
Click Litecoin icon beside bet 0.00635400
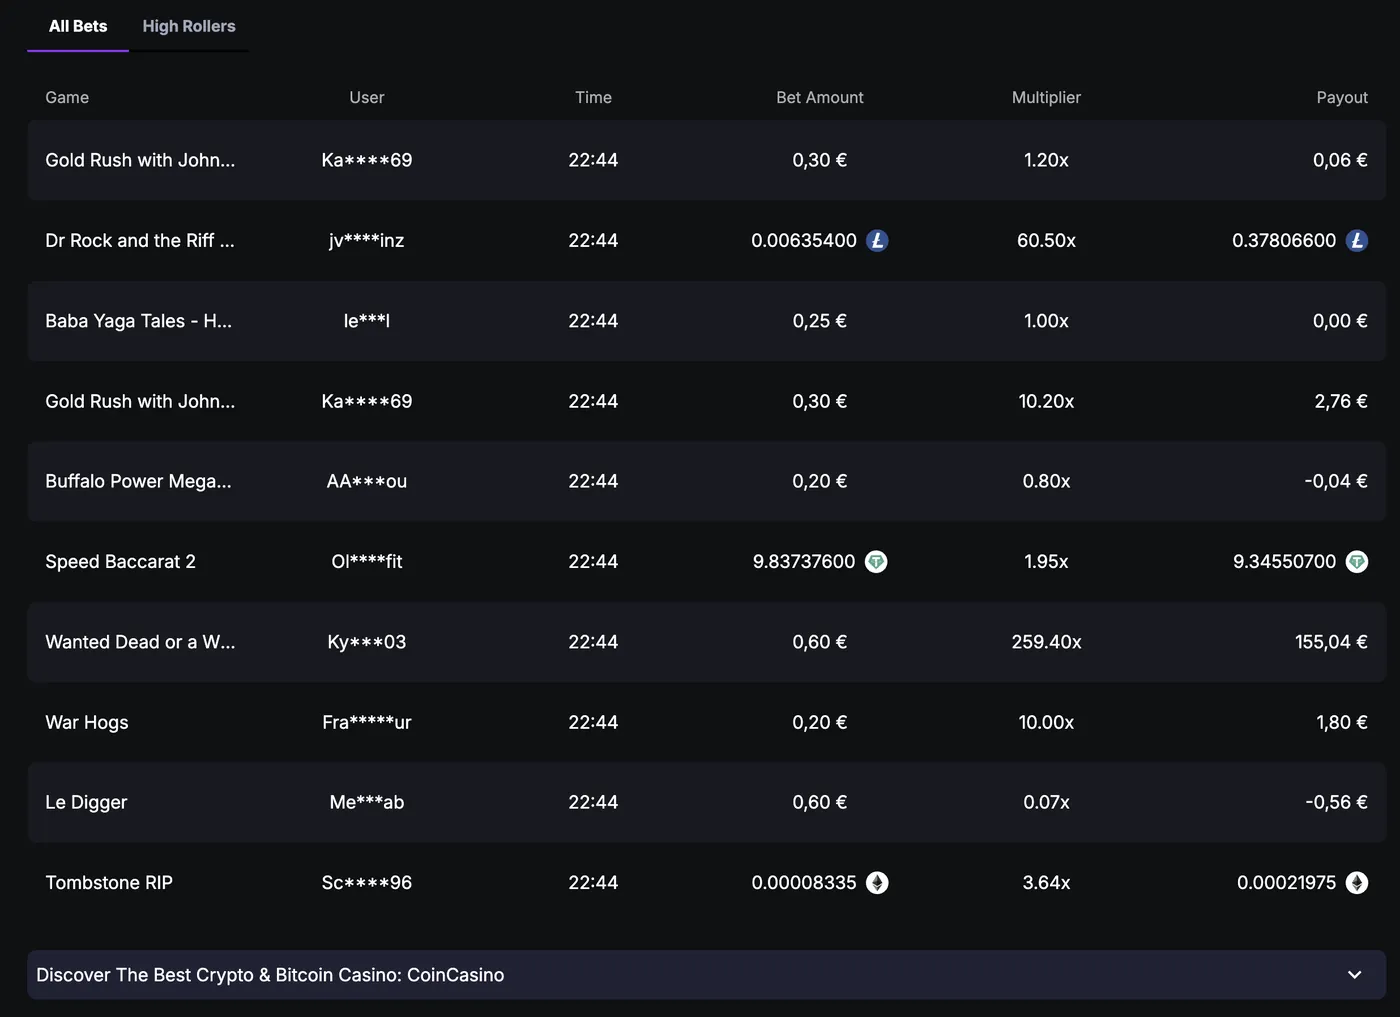(877, 240)
